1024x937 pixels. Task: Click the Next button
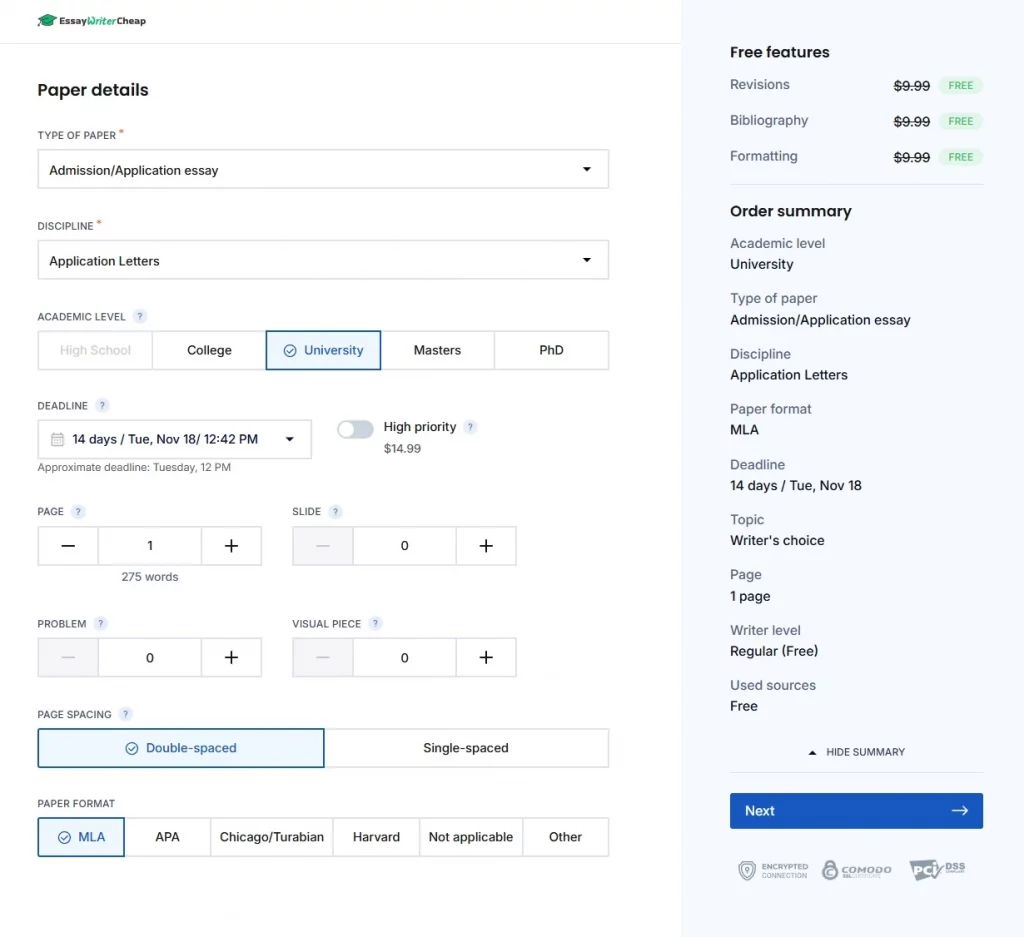(856, 811)
